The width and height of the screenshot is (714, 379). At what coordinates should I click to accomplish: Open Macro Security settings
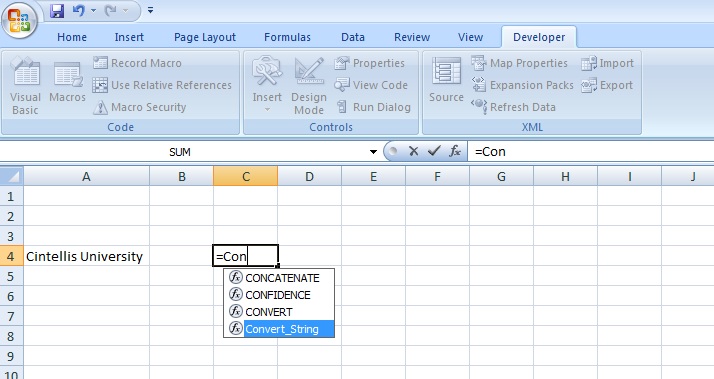139,108
